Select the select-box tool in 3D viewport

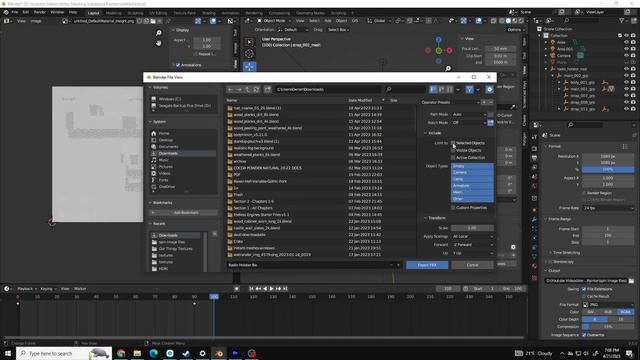tap(249, 42)
